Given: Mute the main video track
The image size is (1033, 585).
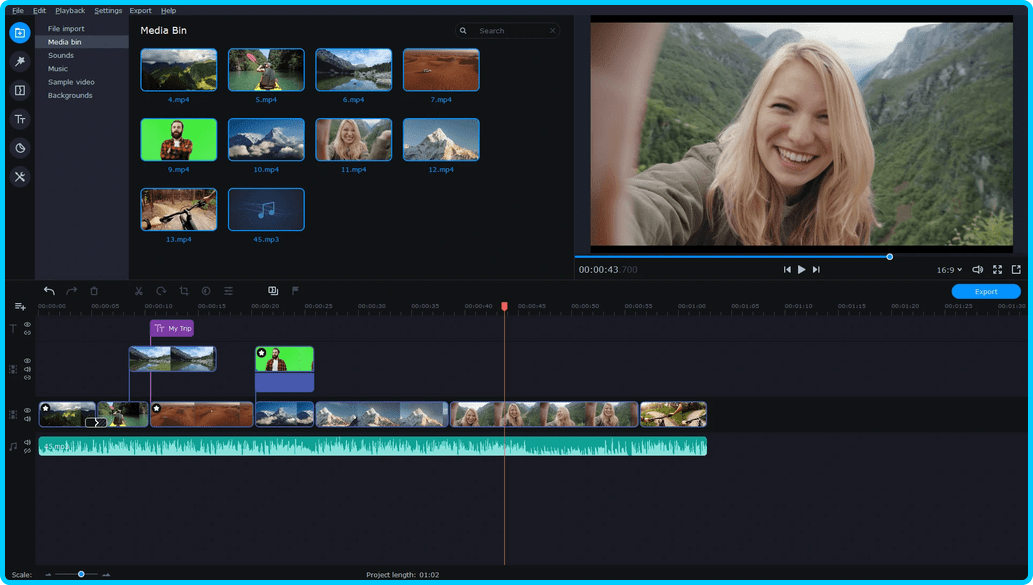Looking at the screenshot, I should coord(28,418).
